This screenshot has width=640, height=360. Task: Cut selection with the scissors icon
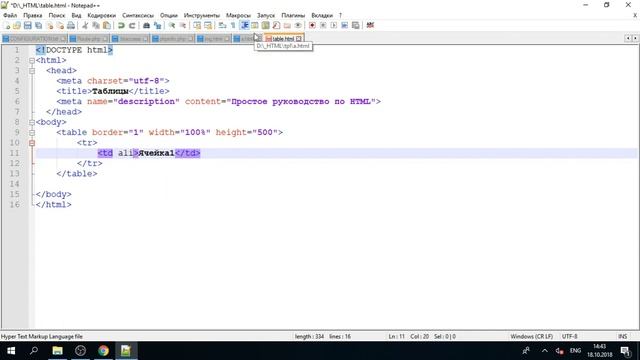(85, 25)
